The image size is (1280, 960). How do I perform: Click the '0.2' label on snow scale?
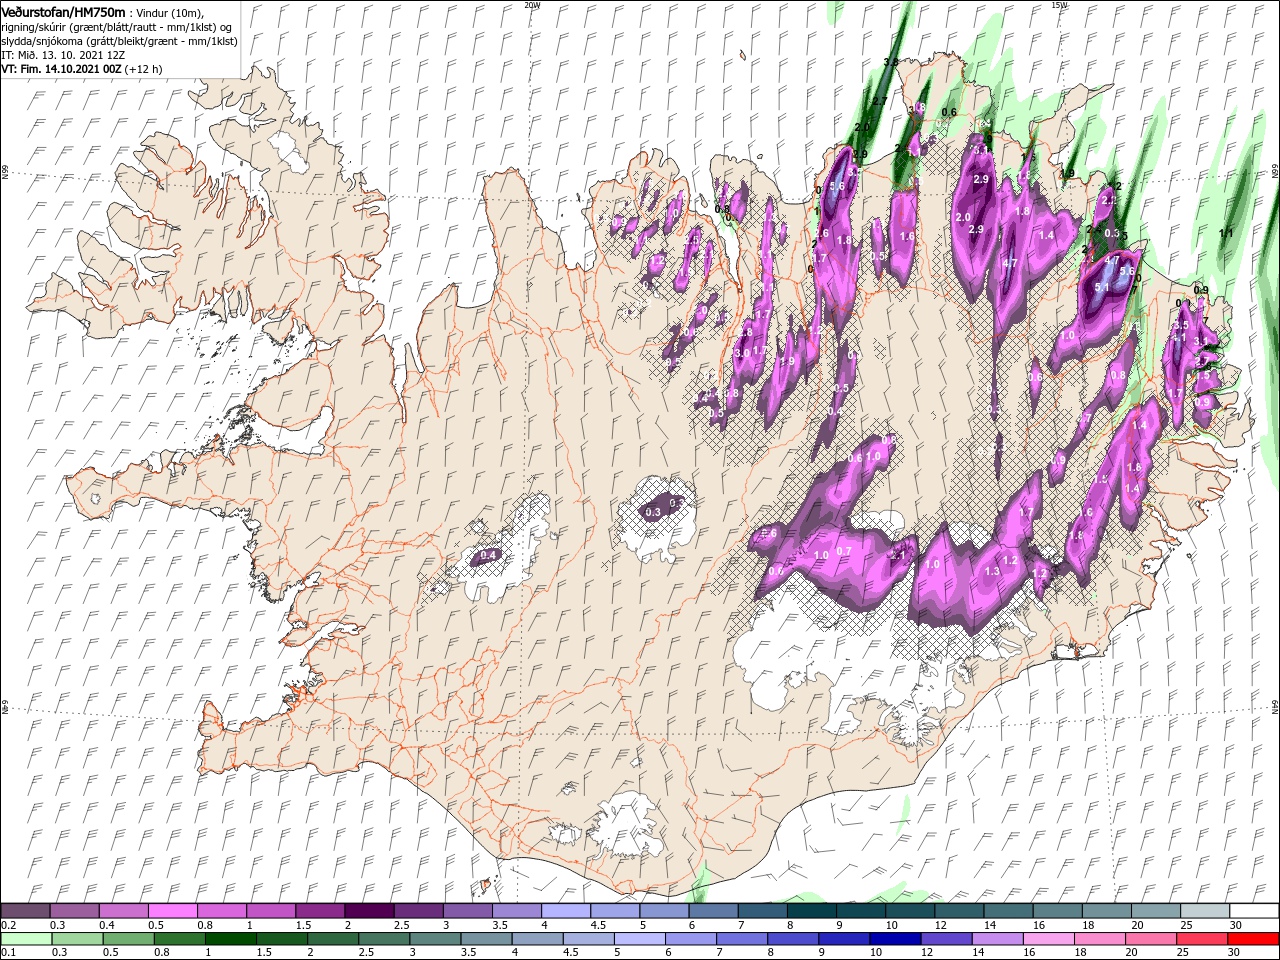tap(8, 925)
